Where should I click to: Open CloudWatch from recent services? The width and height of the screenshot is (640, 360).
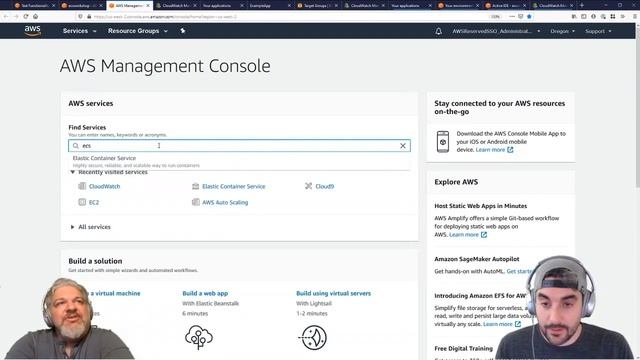104,186
